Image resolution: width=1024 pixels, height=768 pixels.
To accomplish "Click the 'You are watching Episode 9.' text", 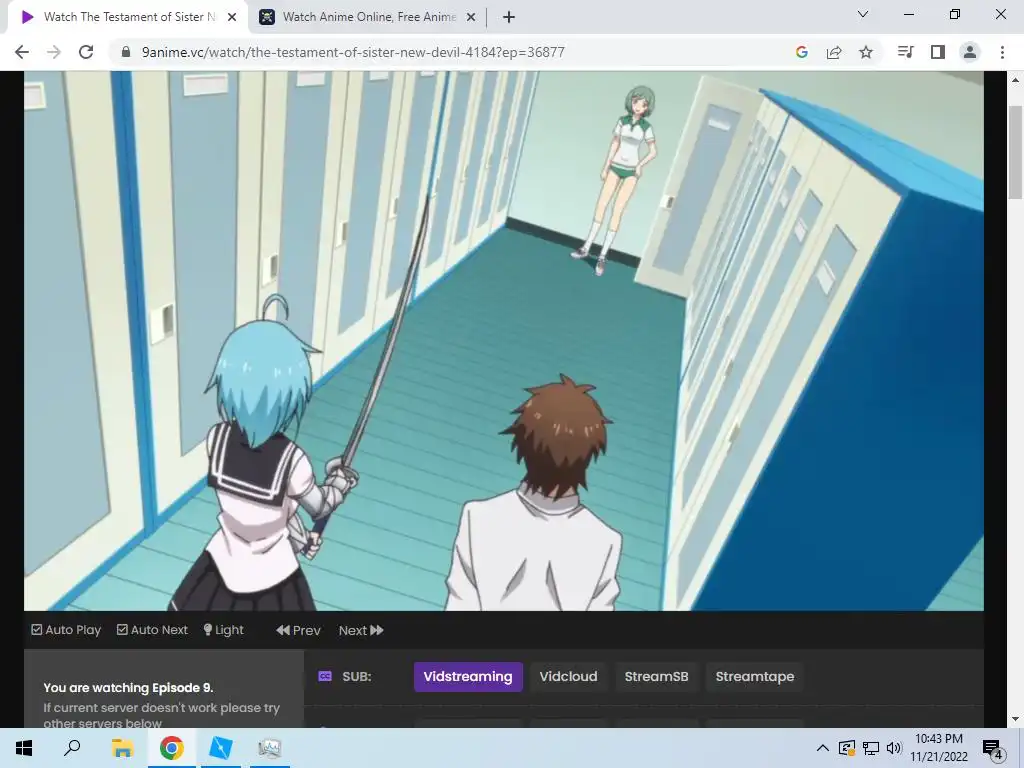I will click(x=129, y=688).
